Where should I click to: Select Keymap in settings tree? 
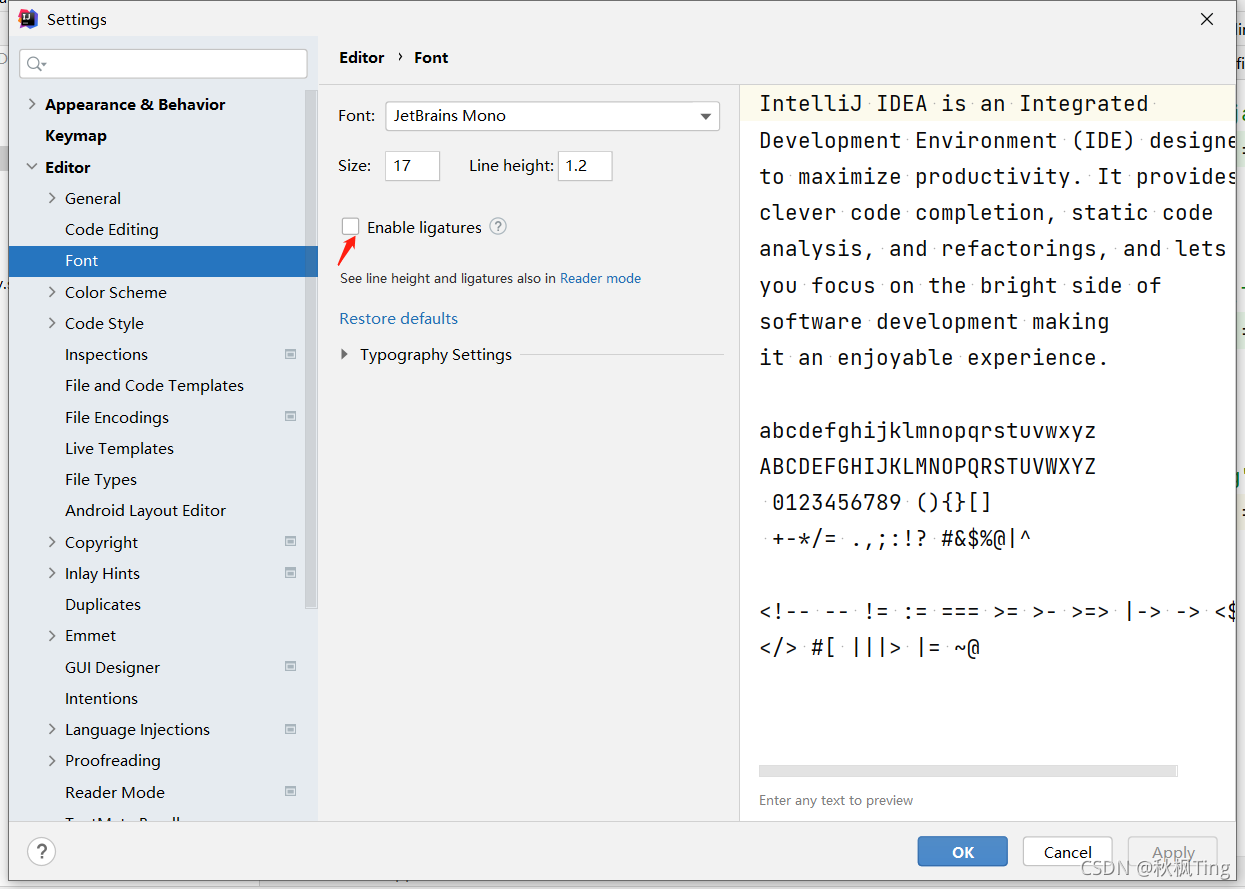(x=76, y=136)
